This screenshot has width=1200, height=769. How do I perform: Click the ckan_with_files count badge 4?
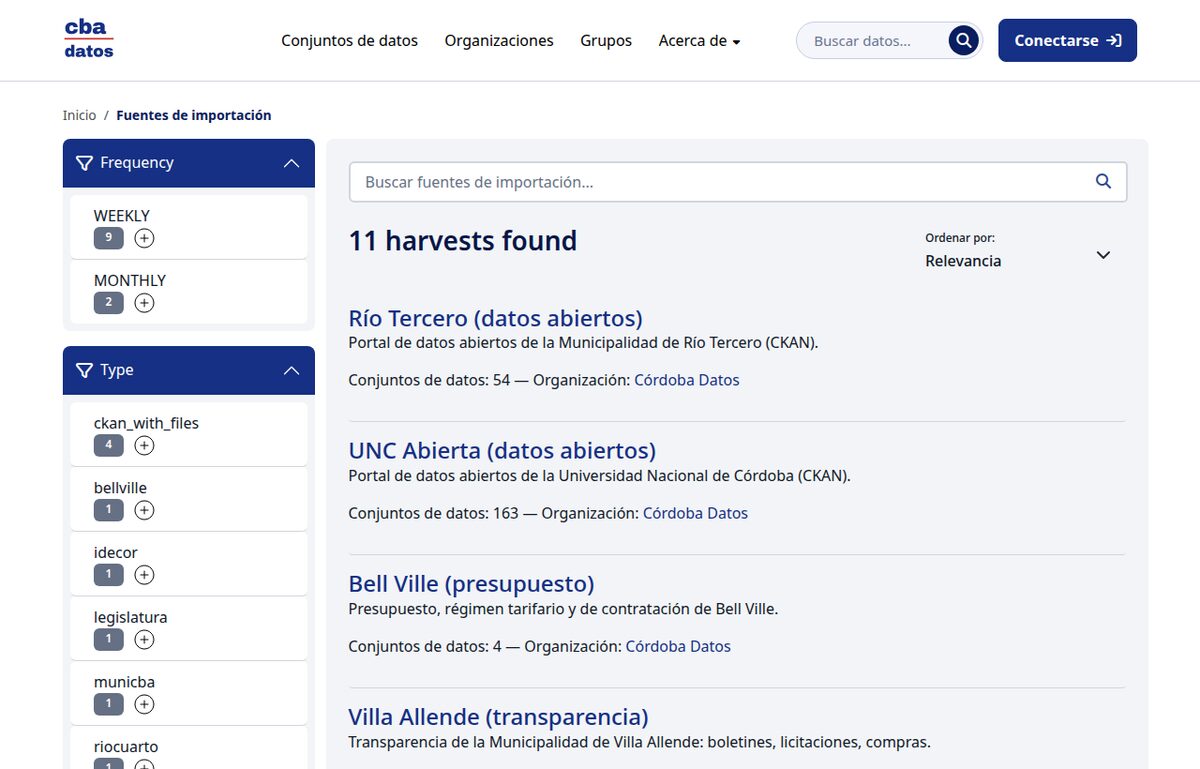[x=109, y=446]
